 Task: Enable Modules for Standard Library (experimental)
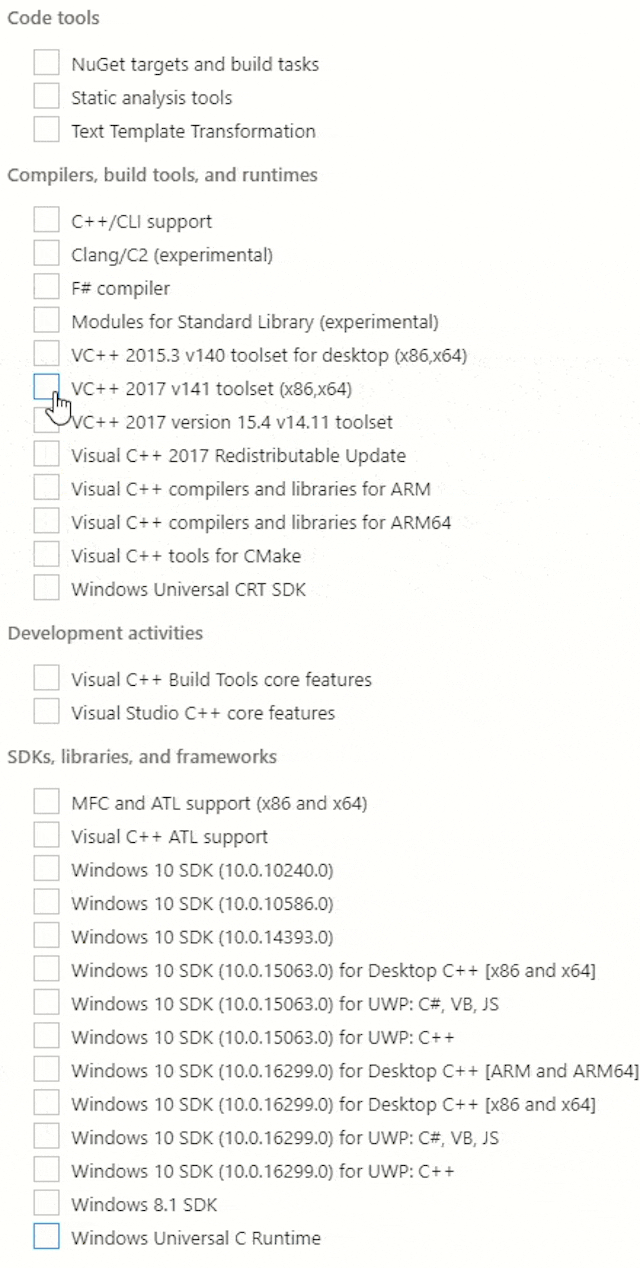[45, 320]
